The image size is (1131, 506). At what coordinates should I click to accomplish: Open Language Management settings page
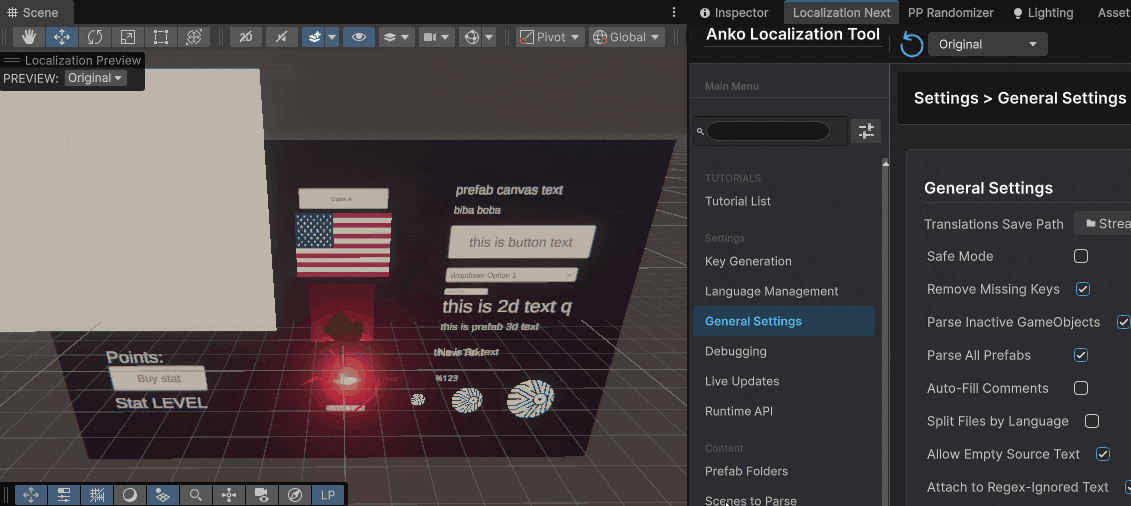click(x=771, y=291)
